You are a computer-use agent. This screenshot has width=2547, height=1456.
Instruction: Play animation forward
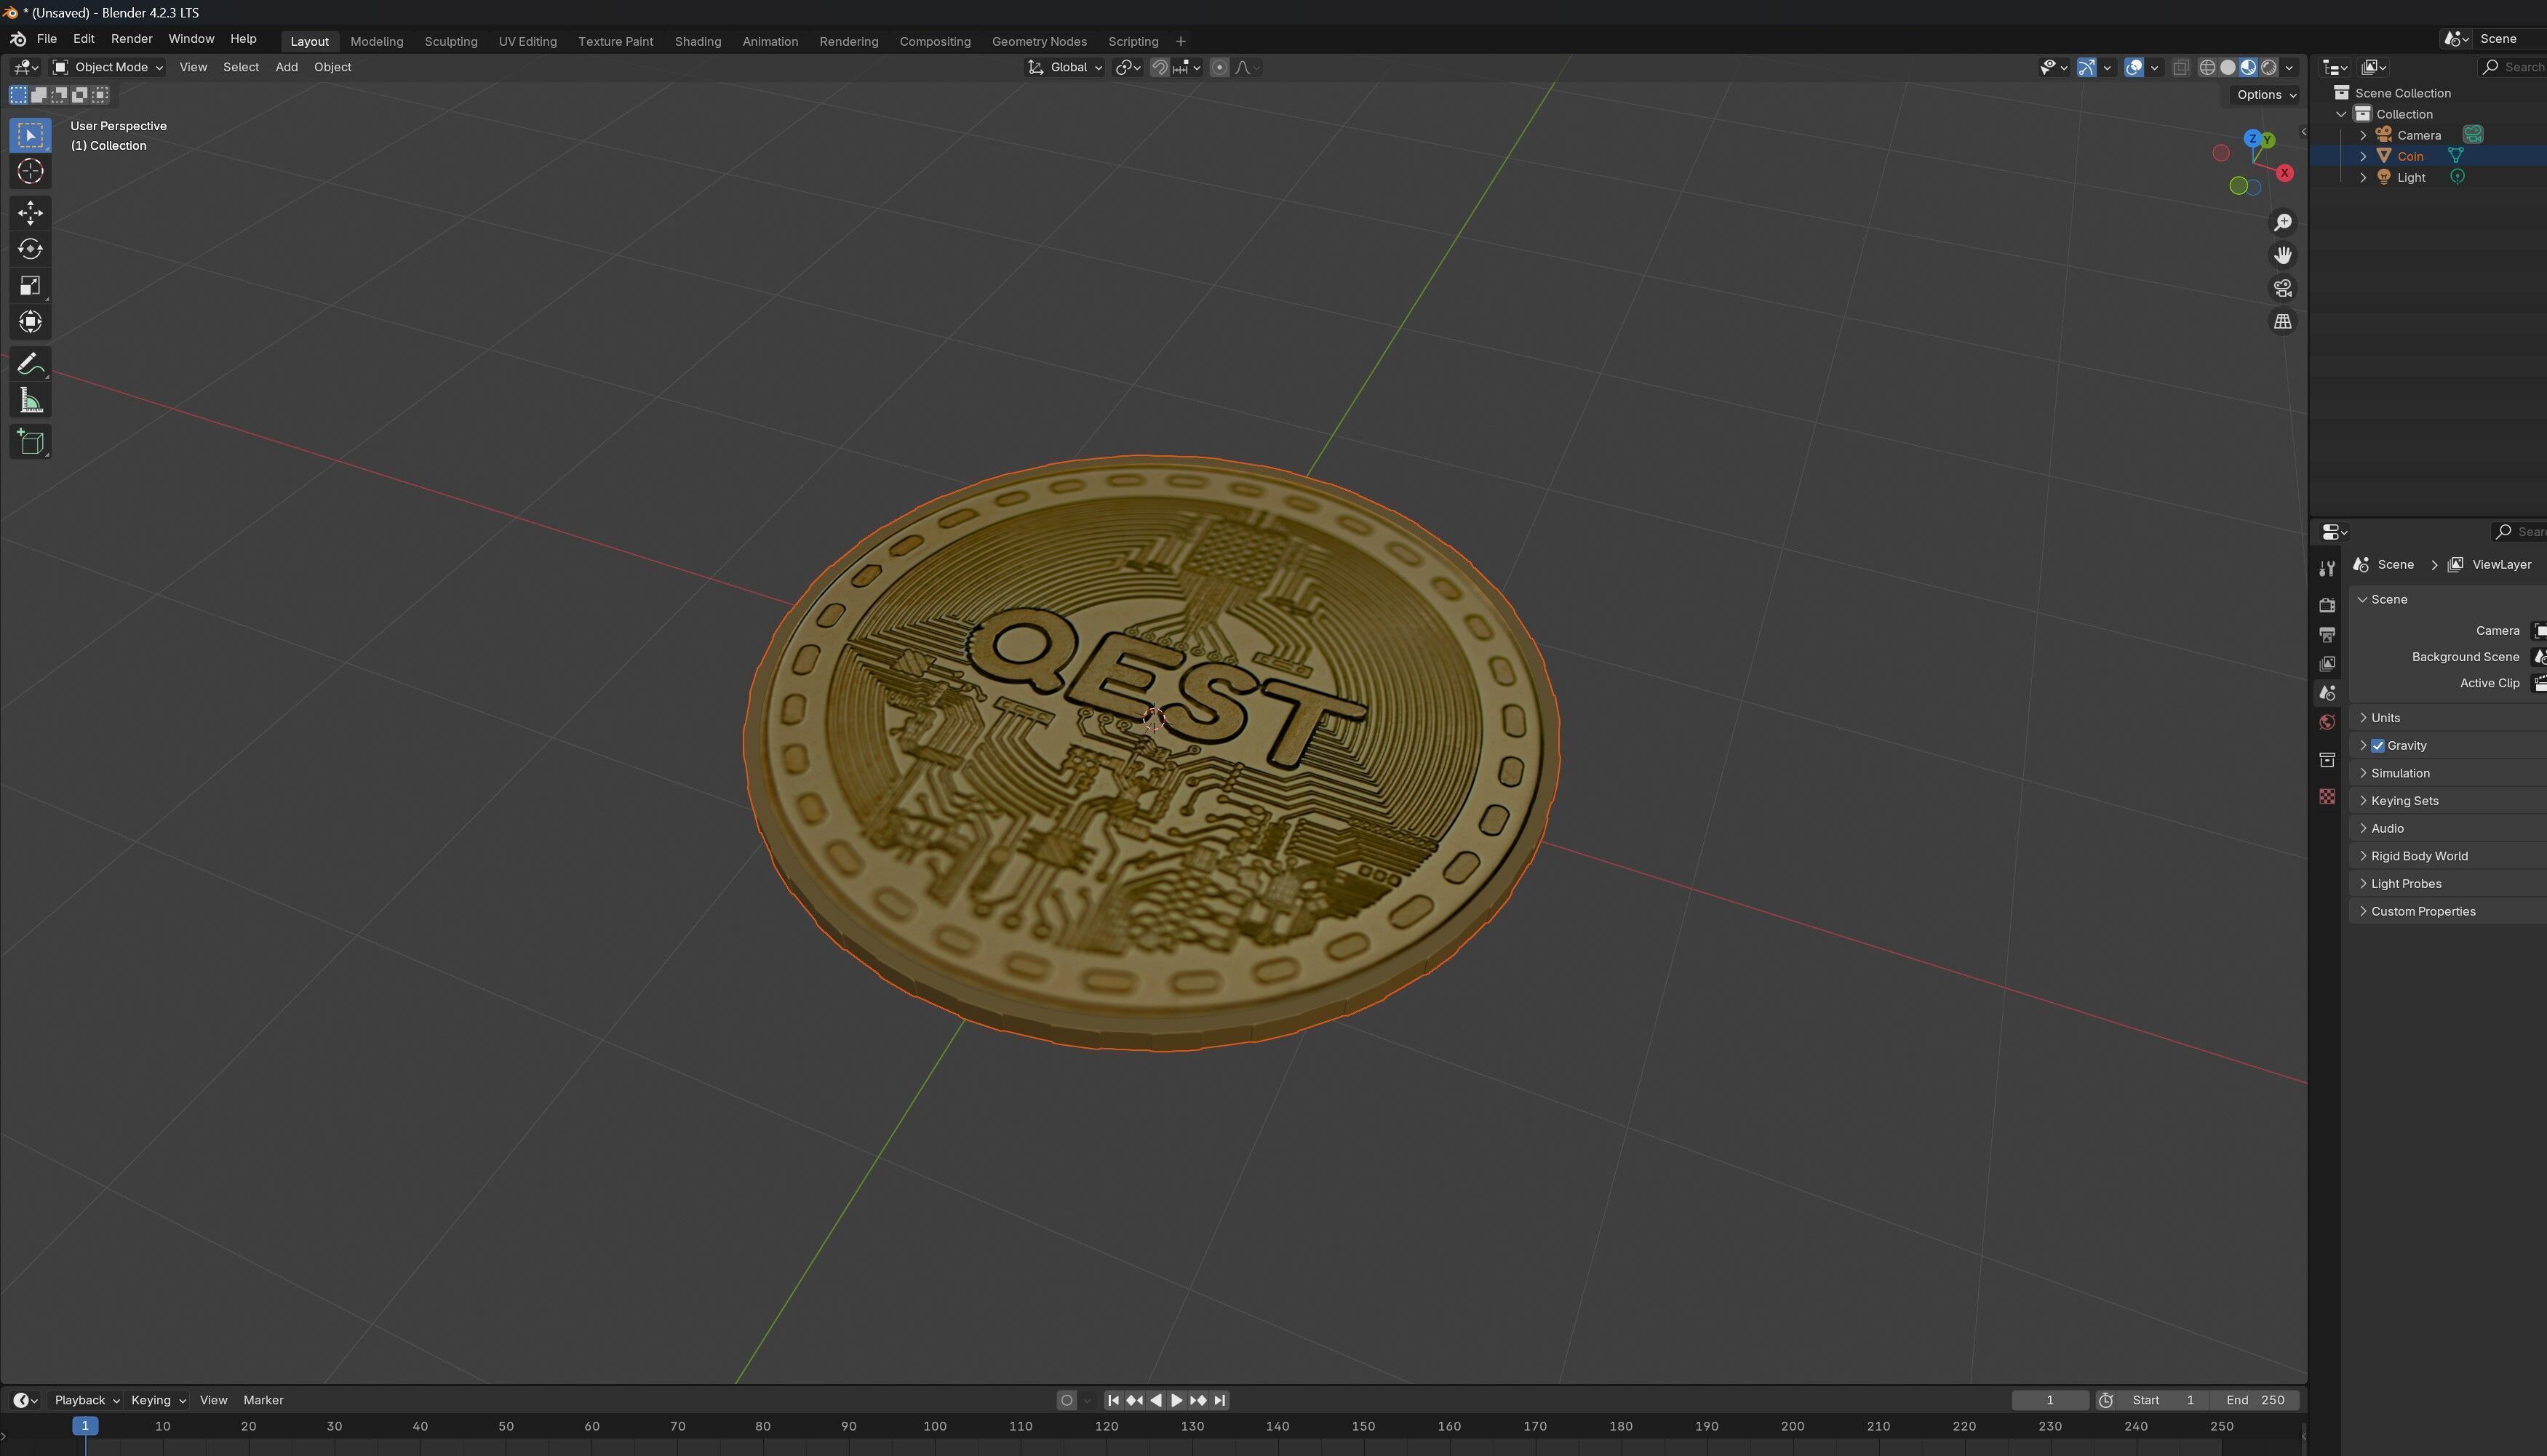[1177, 1400]
